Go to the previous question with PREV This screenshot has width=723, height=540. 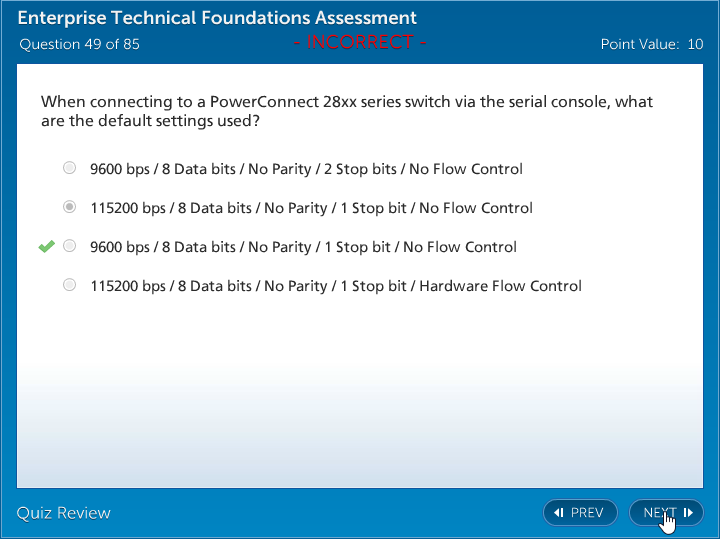click(580, 513)
